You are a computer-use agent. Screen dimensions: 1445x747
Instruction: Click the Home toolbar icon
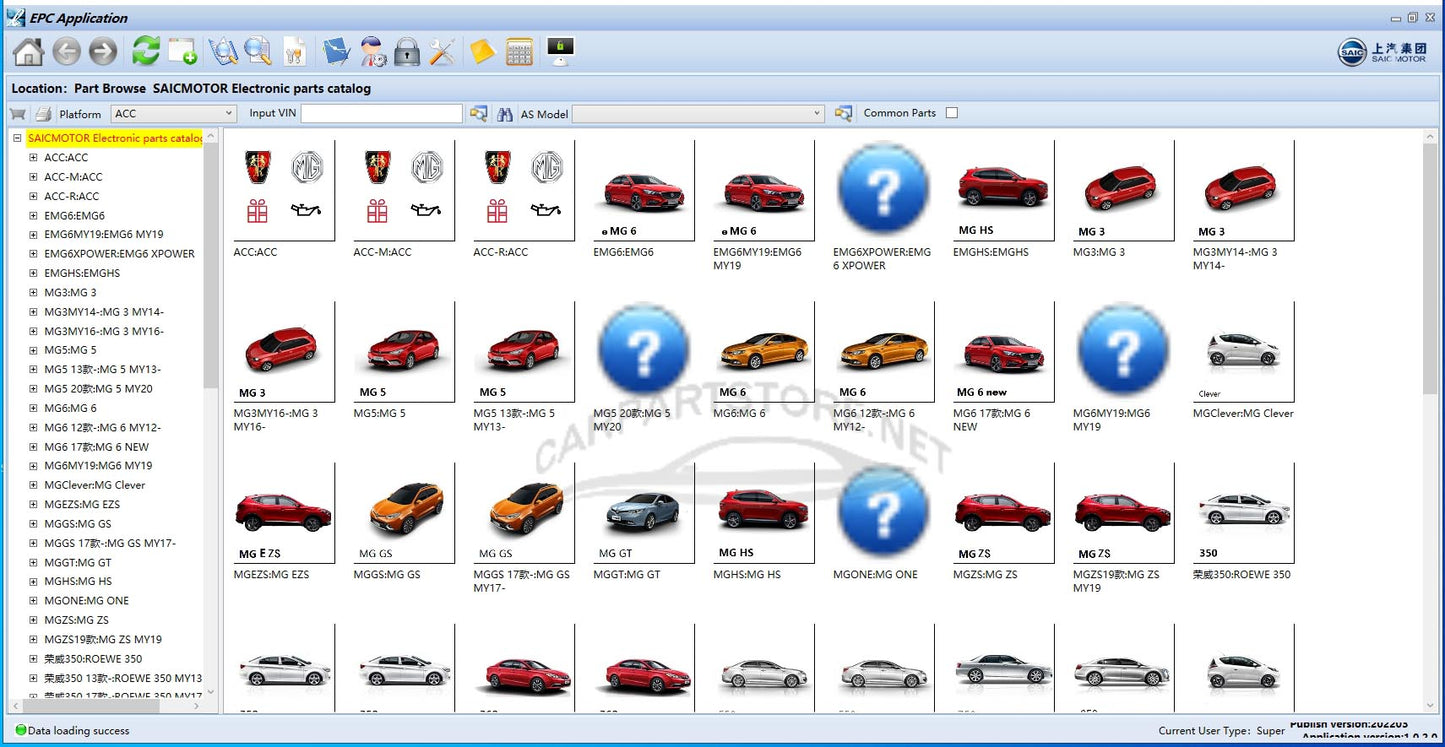pos(28,51)
